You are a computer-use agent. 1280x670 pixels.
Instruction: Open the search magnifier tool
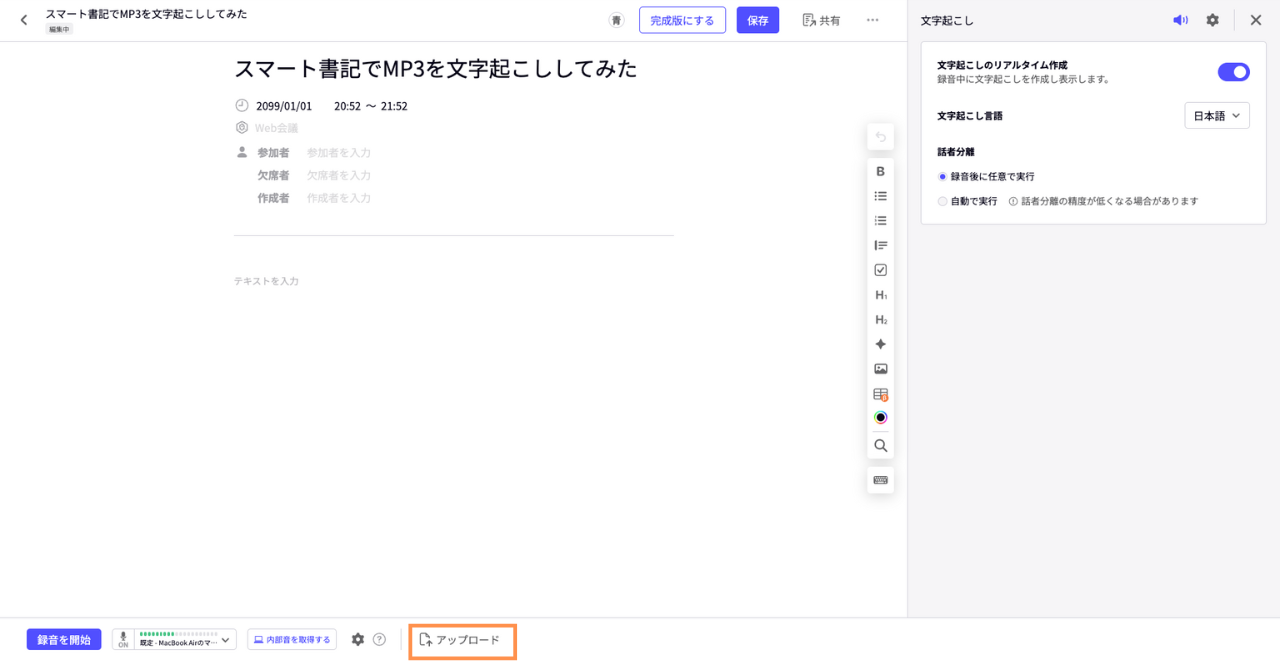880,446
